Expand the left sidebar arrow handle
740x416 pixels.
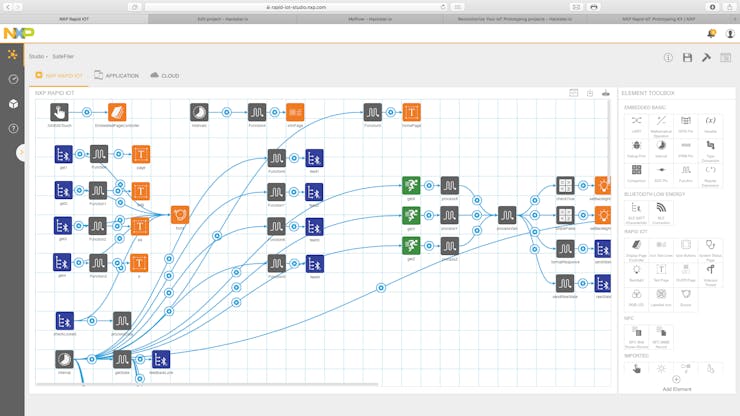click(x=21, y=152)
